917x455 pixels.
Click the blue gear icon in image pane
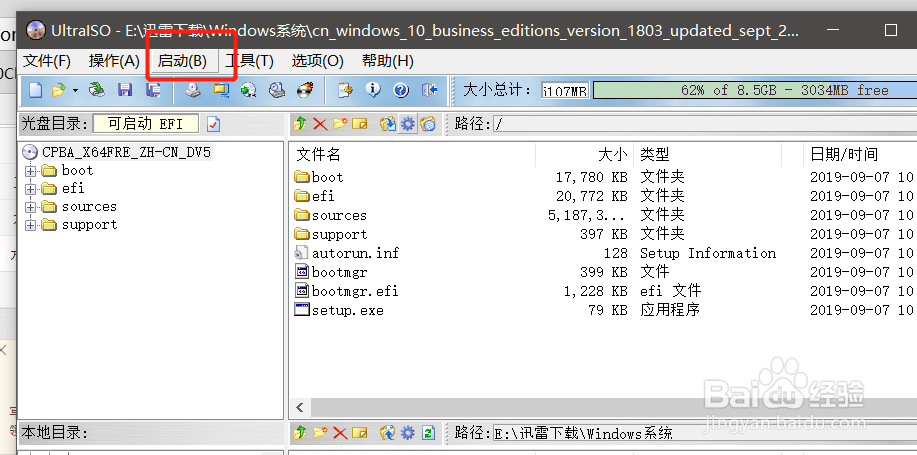click(408, 123)
